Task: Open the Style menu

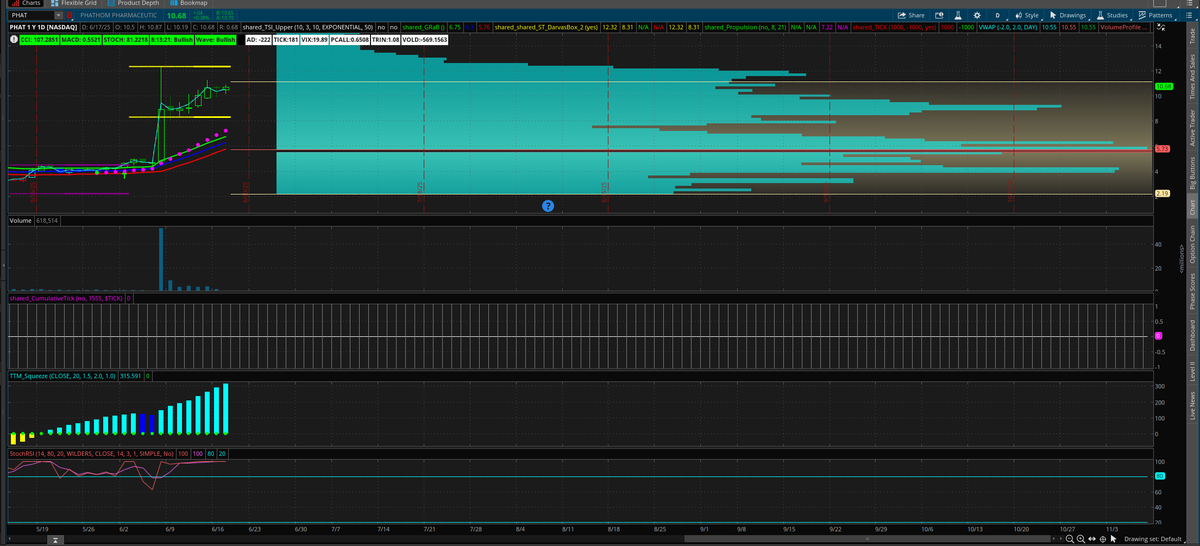Action: pyautogui.click(x=1027, y=15)
